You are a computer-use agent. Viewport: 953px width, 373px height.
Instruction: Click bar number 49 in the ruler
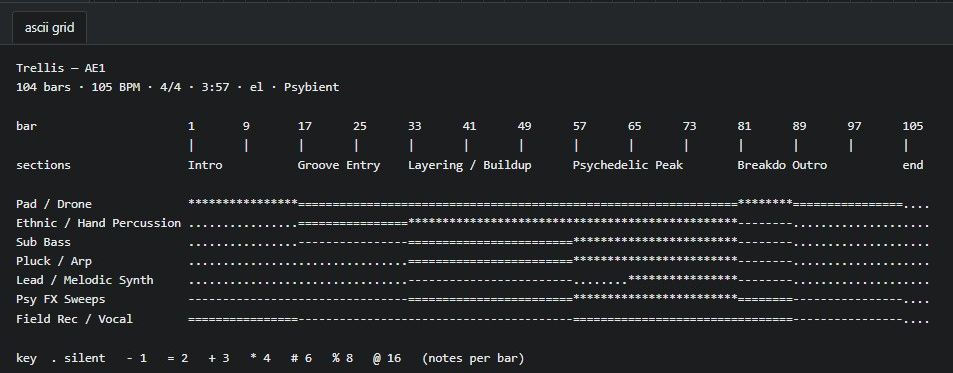click(525, 126)
